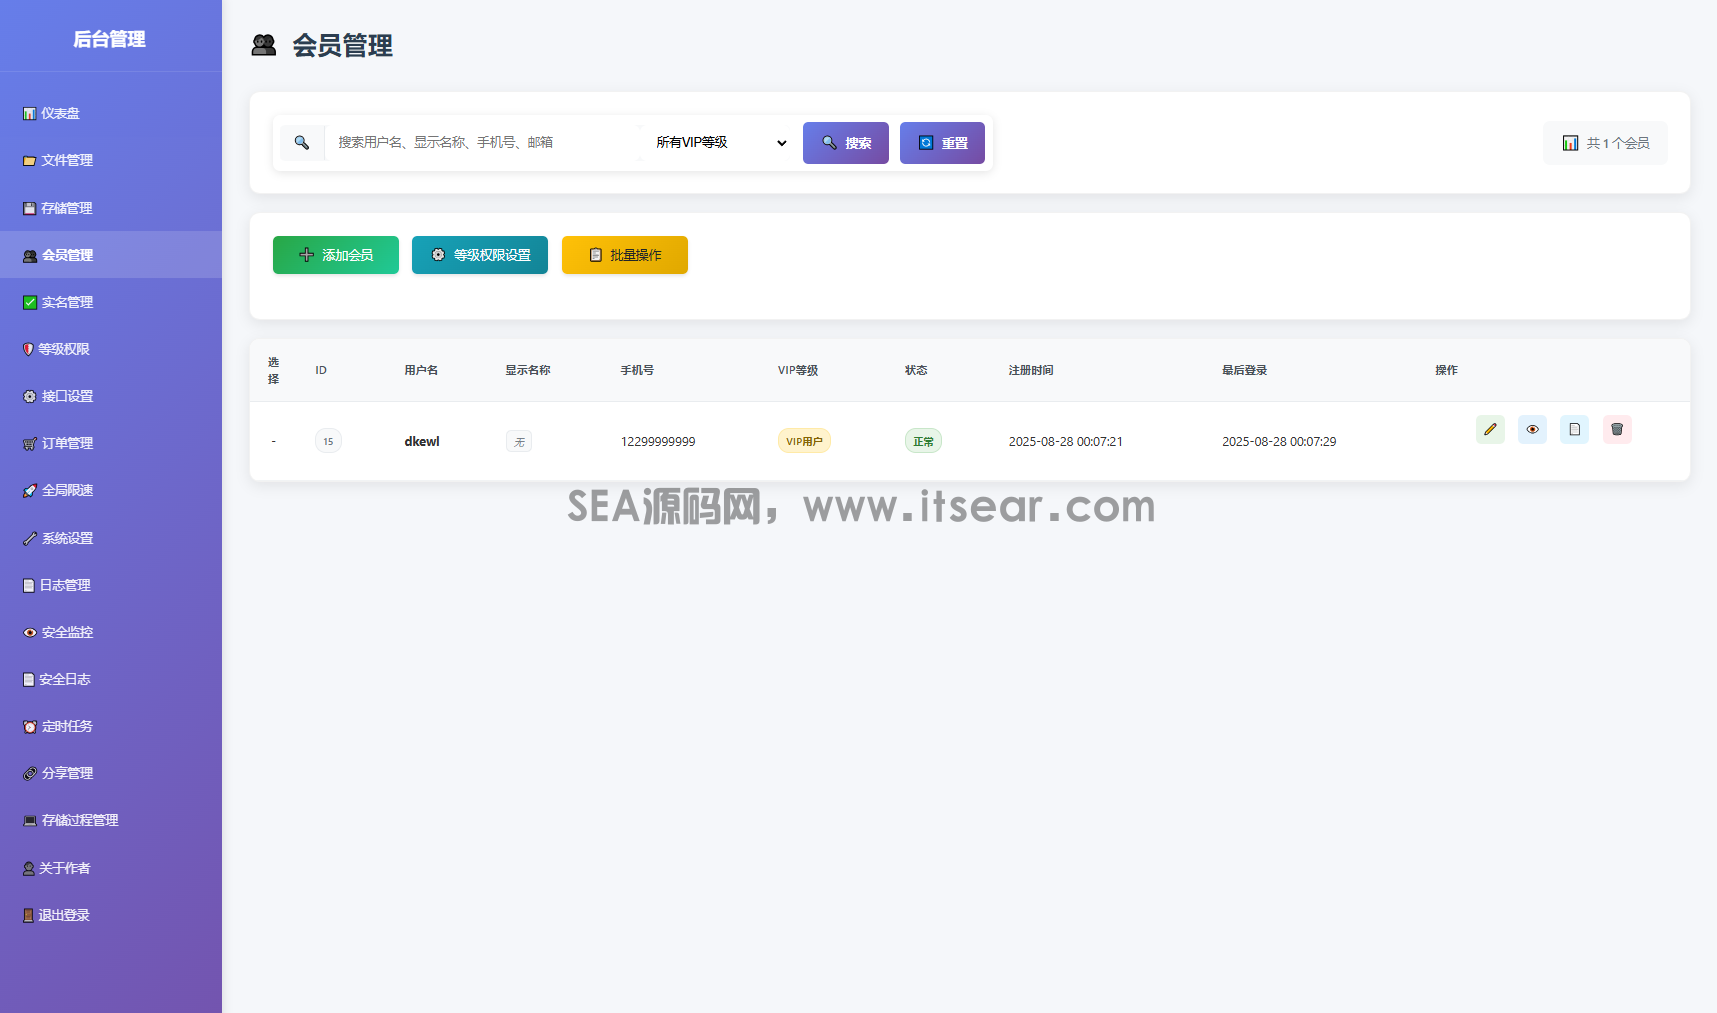Delete member dkewl with trash icon
Screen dimensions: 1717x1013
(x=1617, y=430)
